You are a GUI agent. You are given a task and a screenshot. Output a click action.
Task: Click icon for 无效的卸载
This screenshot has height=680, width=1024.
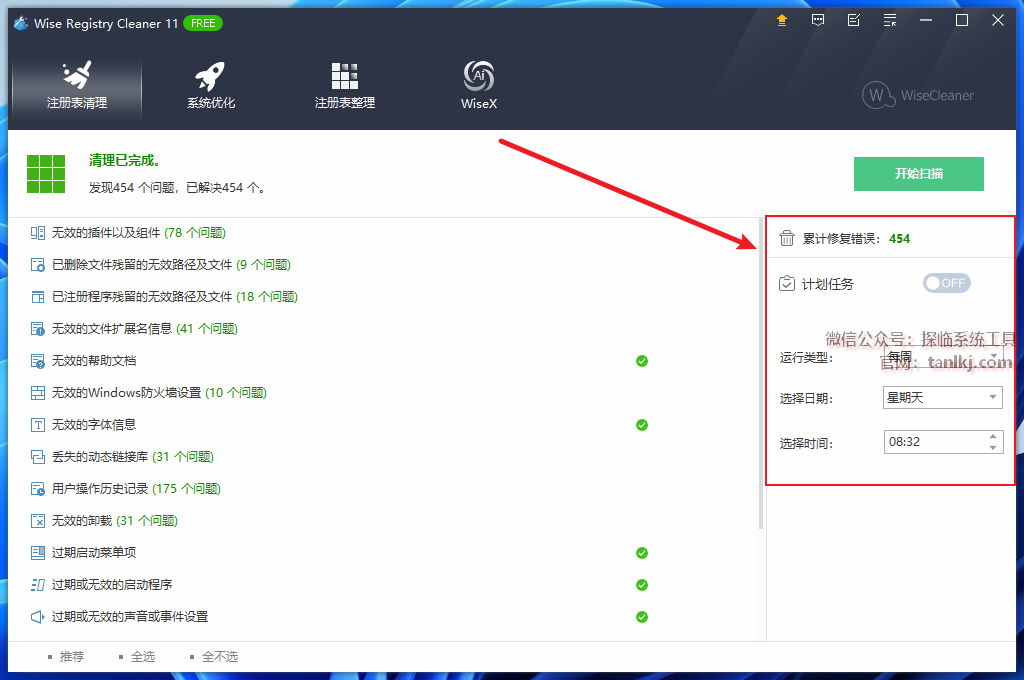(x=38, y=521)
